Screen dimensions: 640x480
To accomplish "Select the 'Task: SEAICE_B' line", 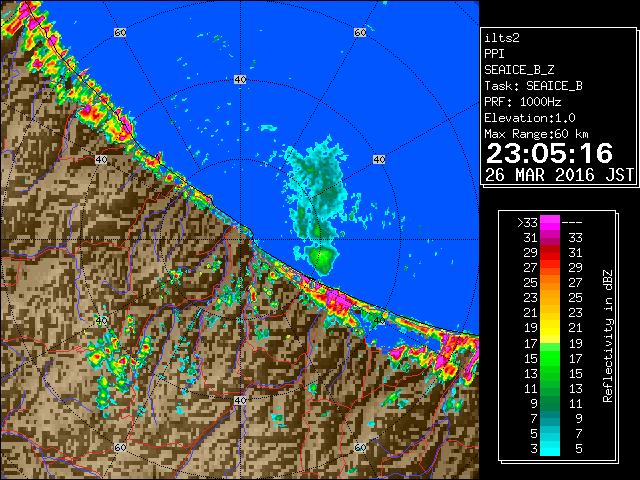I will click(x=533, y=86).
